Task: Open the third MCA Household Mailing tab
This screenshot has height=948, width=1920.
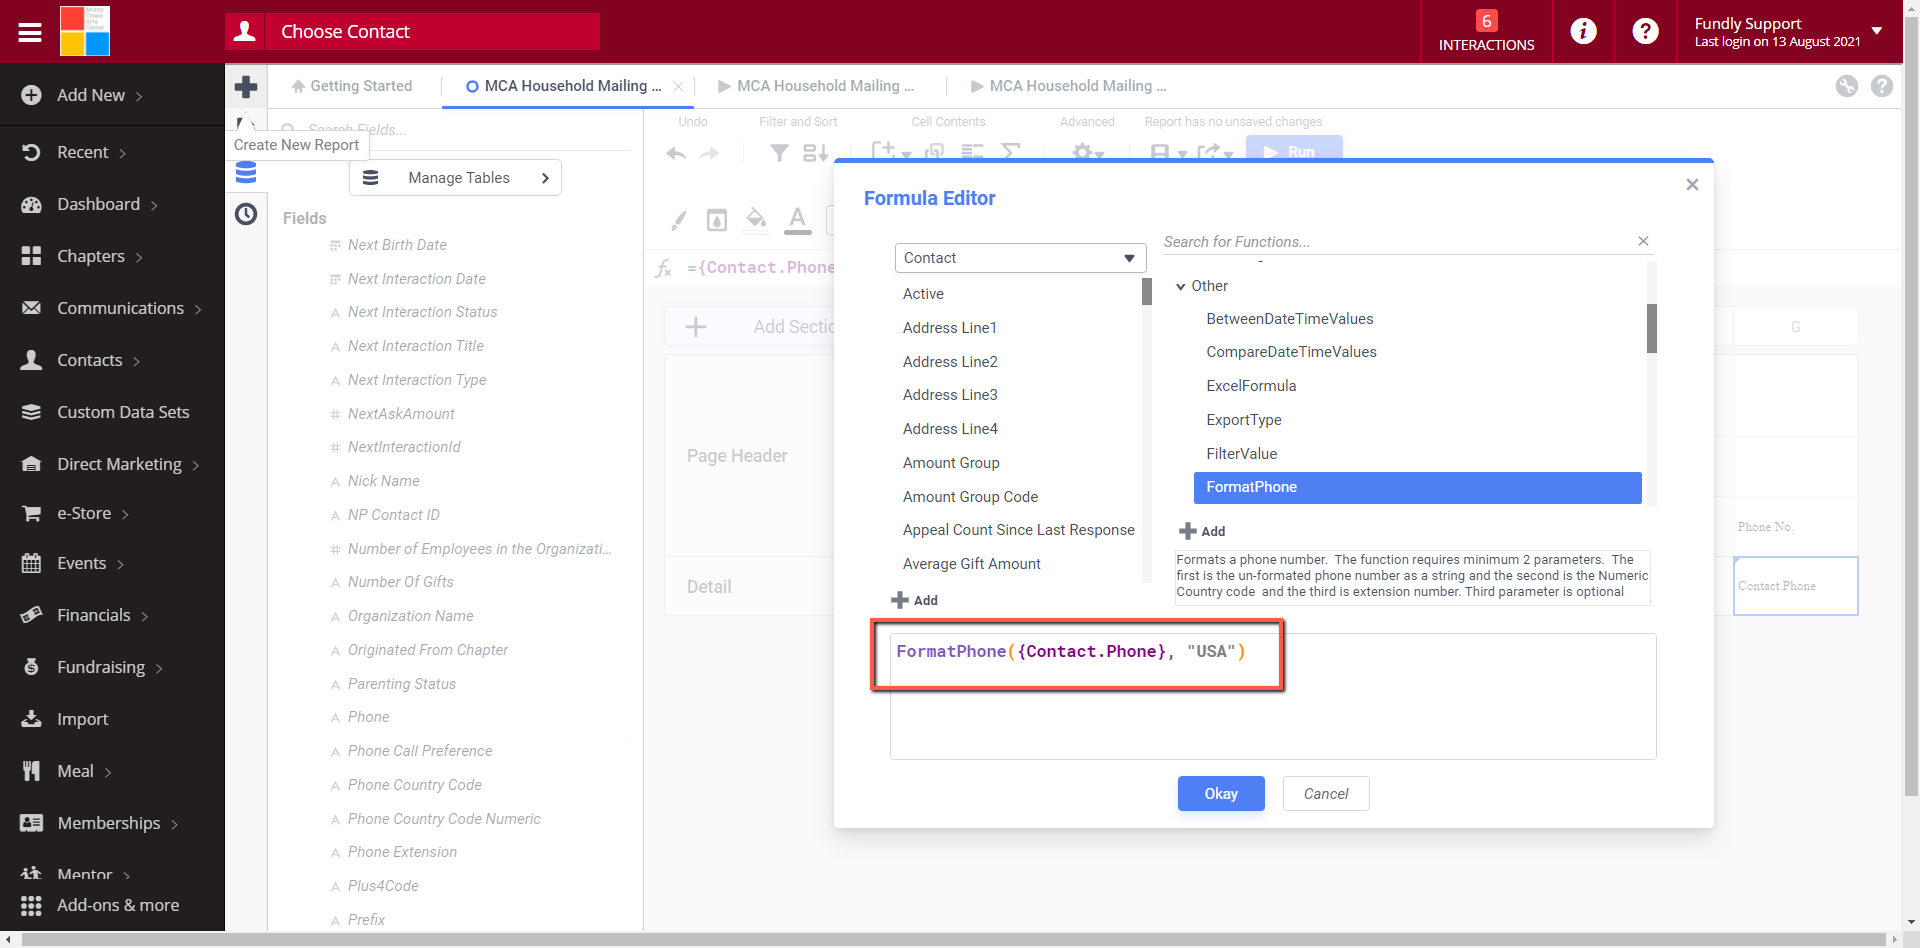Action: pyautogui.click(x=1068, y=86)
